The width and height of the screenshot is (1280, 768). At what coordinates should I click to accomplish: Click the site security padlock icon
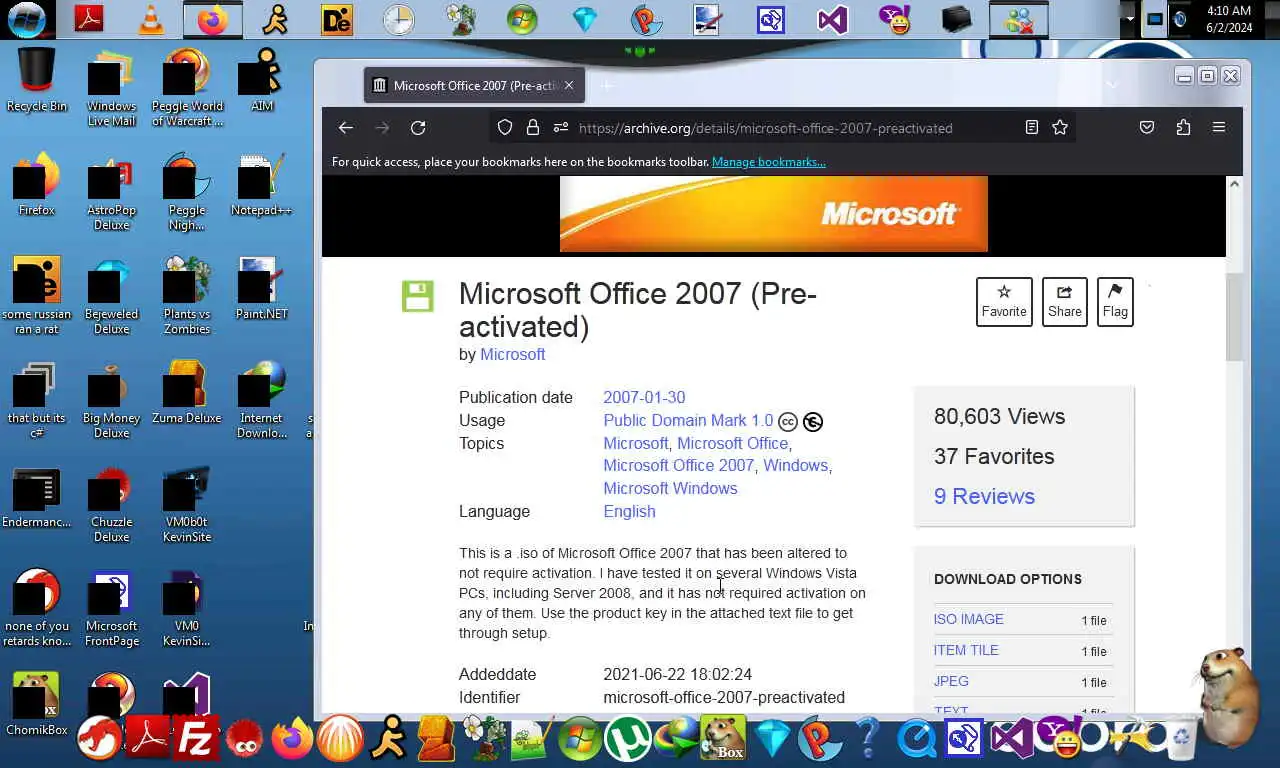[533, 127]
